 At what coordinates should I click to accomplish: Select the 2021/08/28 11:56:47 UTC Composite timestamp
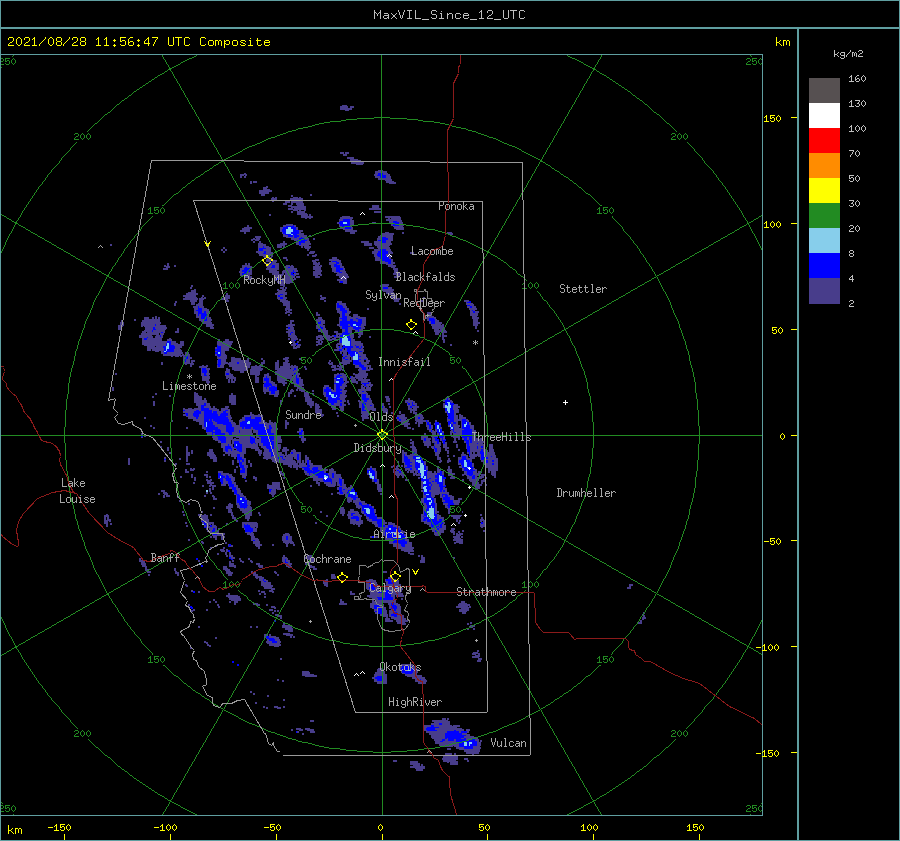(138, 42)
